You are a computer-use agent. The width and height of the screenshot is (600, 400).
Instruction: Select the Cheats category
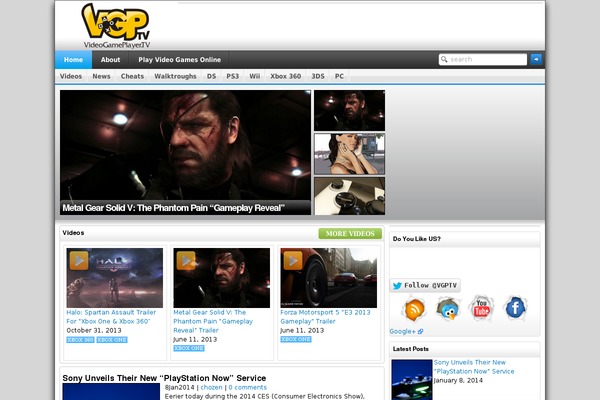pyautogui.click(x=132, y=76)
